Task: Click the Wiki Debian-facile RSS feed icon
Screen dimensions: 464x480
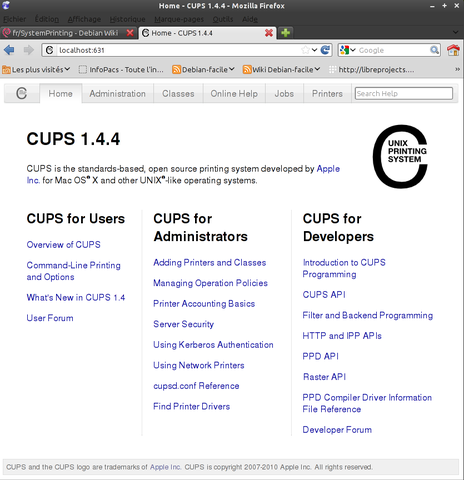Action: click(247, 69)
